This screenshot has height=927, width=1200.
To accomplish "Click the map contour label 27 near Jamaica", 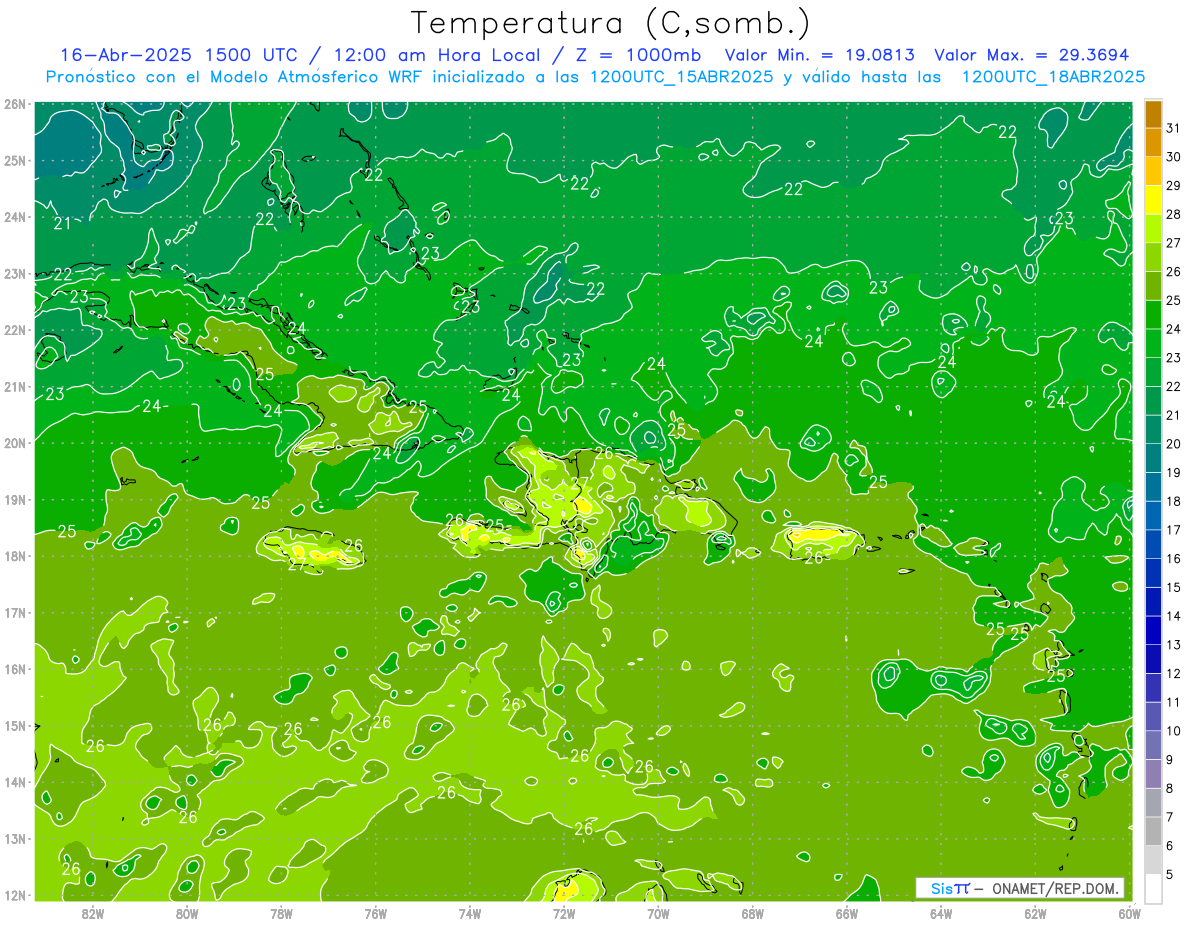I will click(297, 565).
